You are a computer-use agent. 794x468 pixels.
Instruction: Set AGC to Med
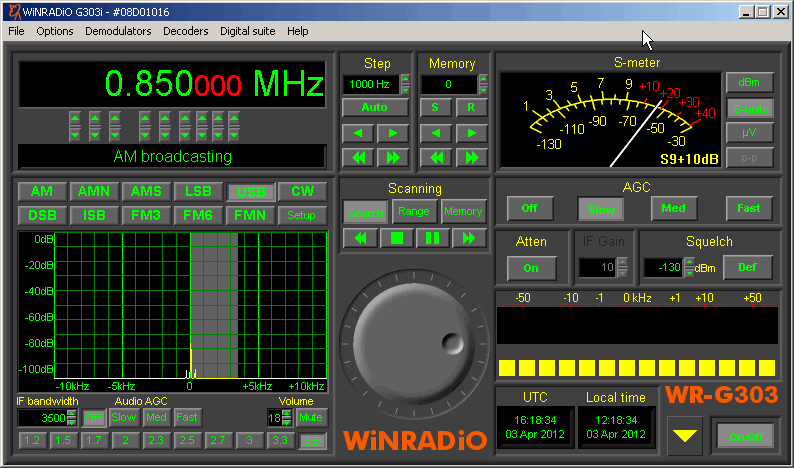[674, 209]
